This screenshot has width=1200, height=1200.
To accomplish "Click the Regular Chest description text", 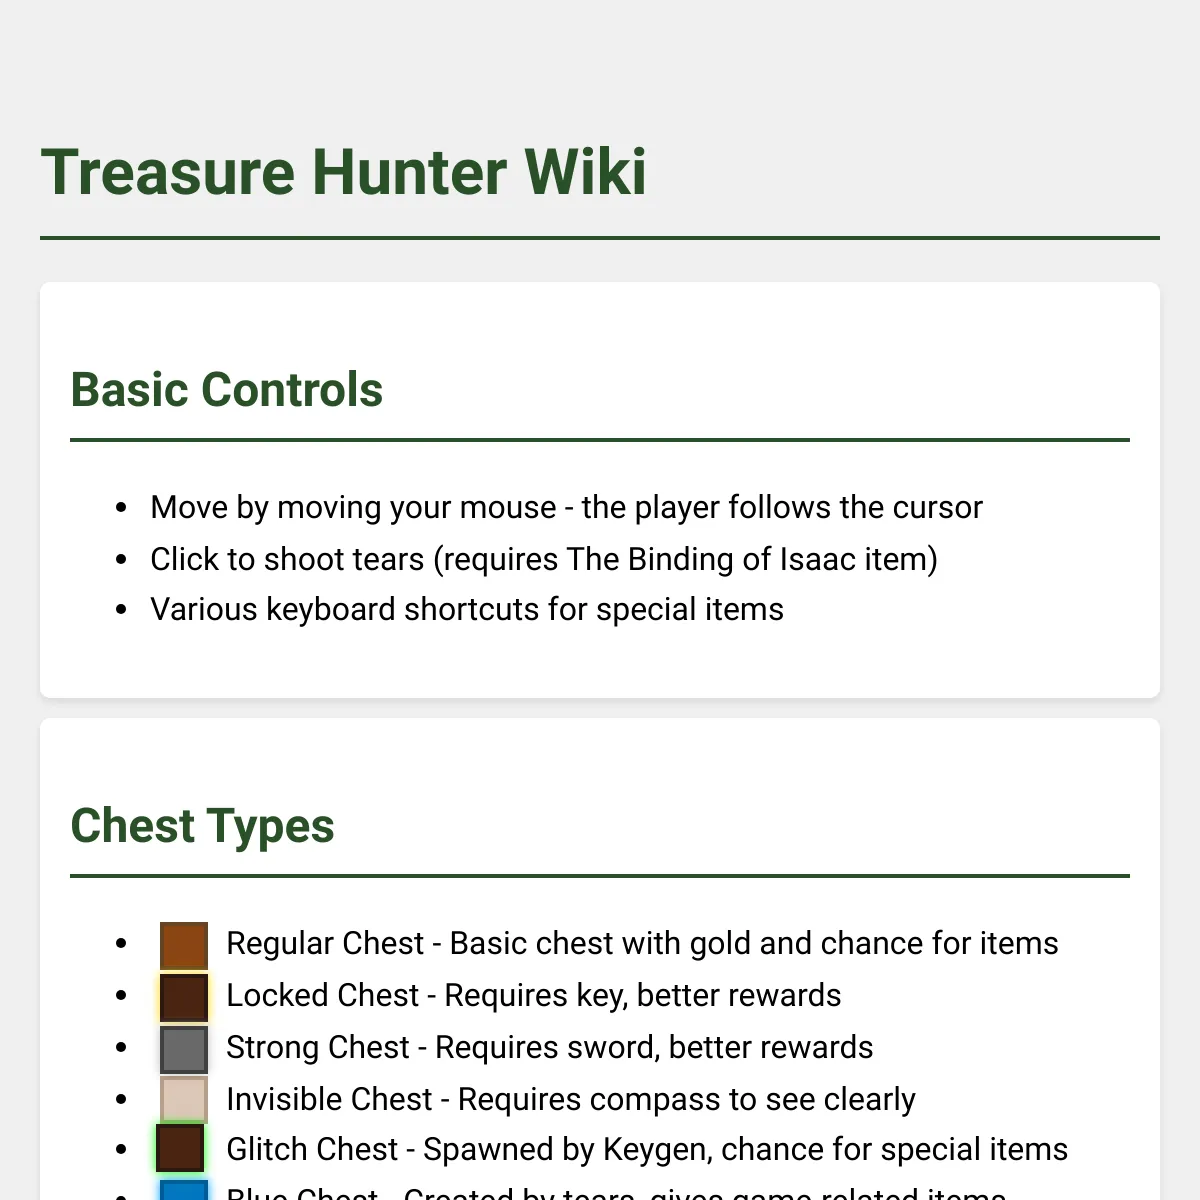I will click(x=642, y=943).
